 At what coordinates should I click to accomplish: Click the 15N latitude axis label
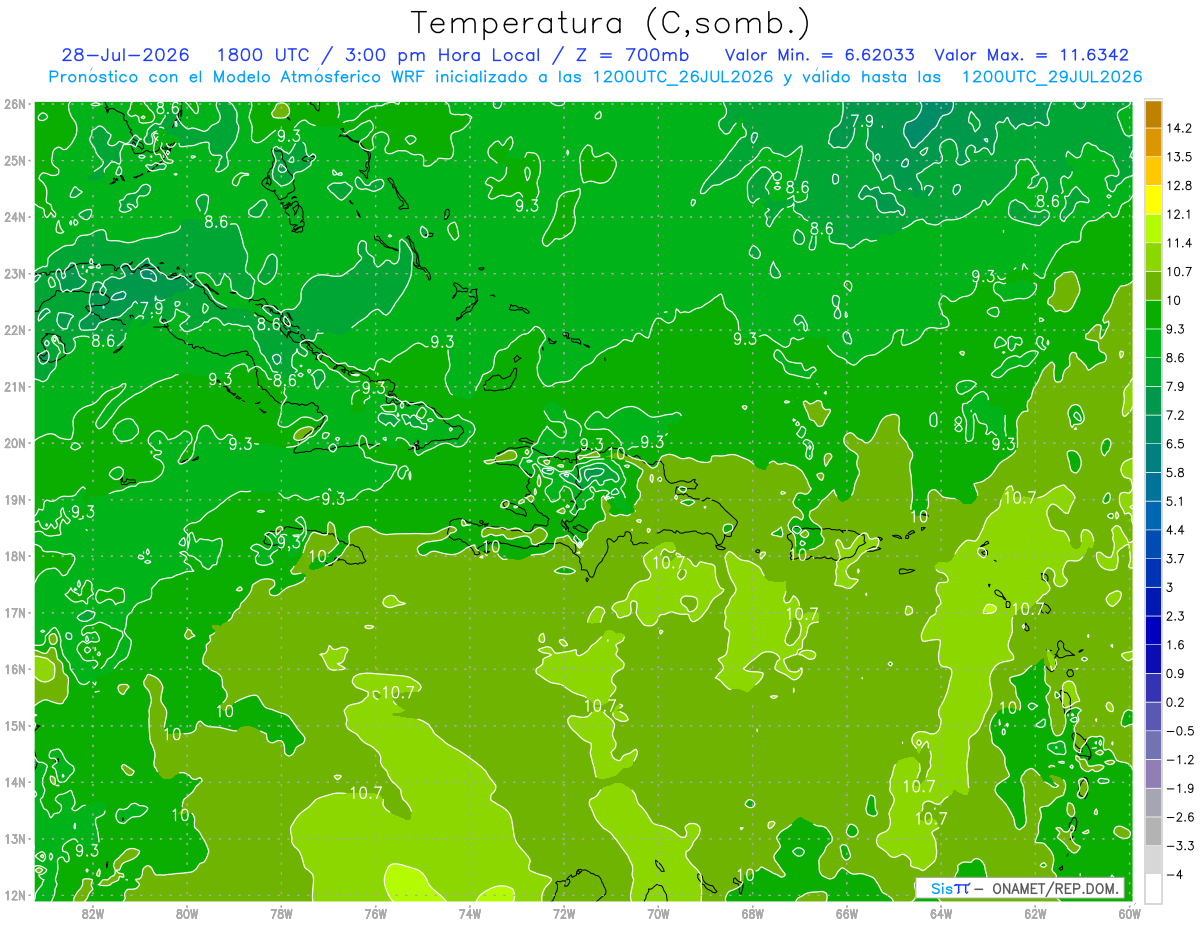[14, 725]
